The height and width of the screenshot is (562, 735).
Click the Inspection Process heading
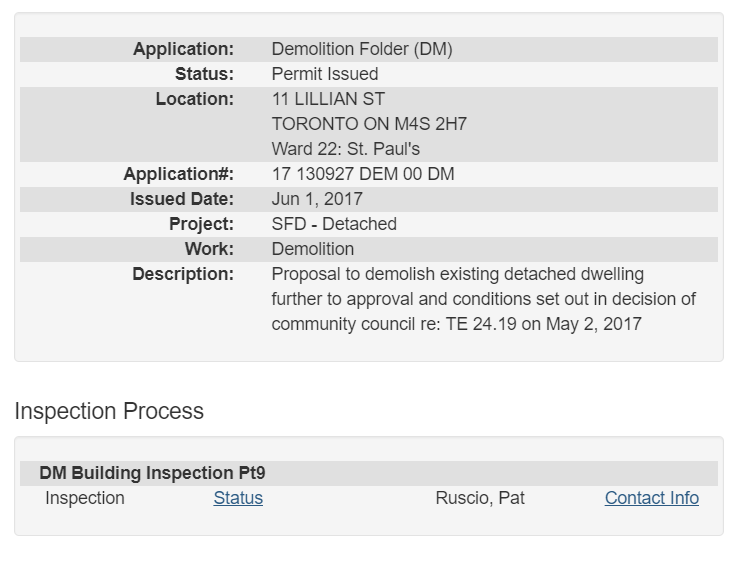click(x=109, y=411)
